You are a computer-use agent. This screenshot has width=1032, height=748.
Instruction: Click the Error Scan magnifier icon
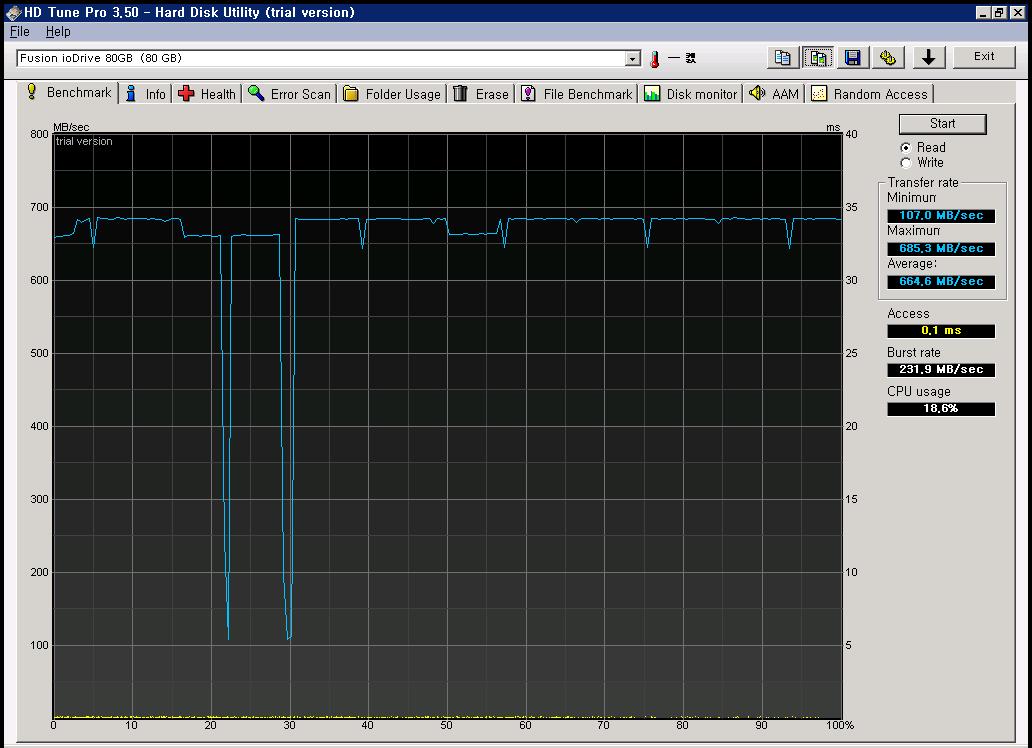pos(256,94)
